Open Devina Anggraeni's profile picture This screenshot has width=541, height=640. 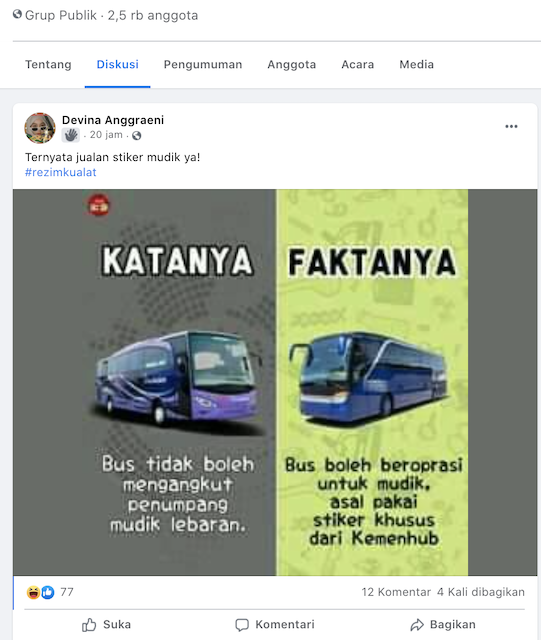coord(40,128)
